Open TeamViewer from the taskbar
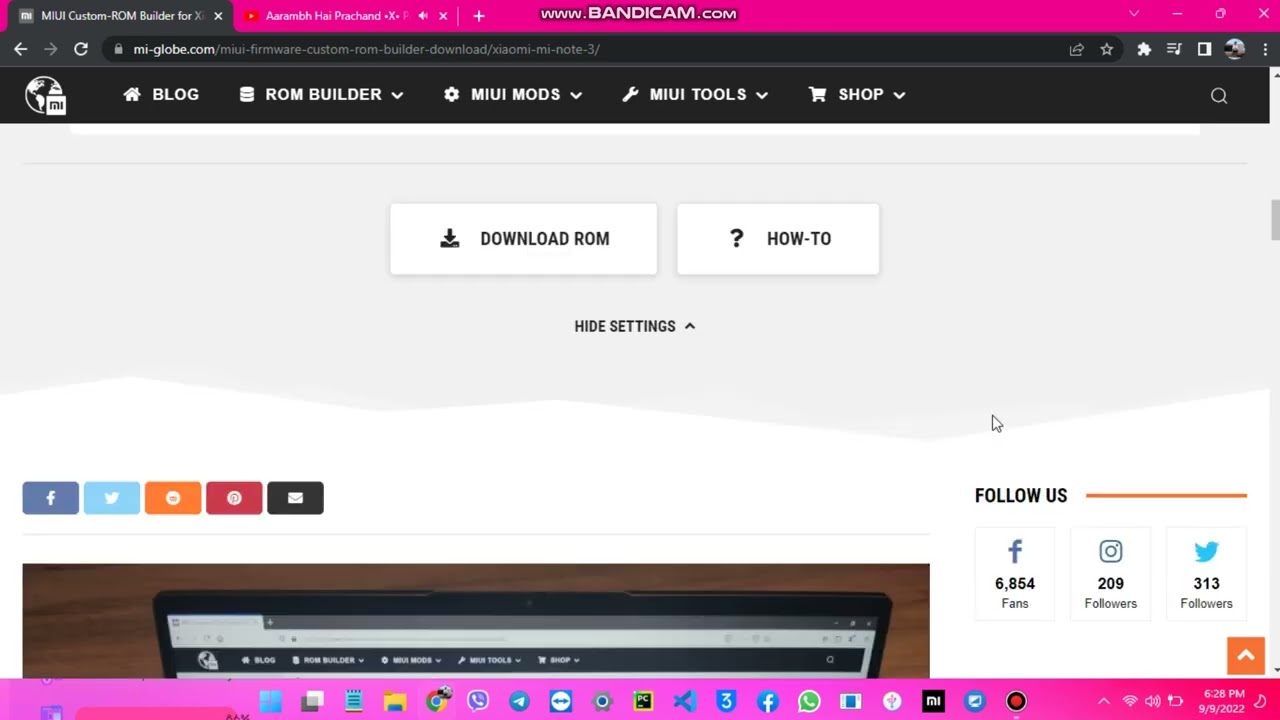Image resolution: width=1280 pixels, height=720 pixels. (561, 702)
